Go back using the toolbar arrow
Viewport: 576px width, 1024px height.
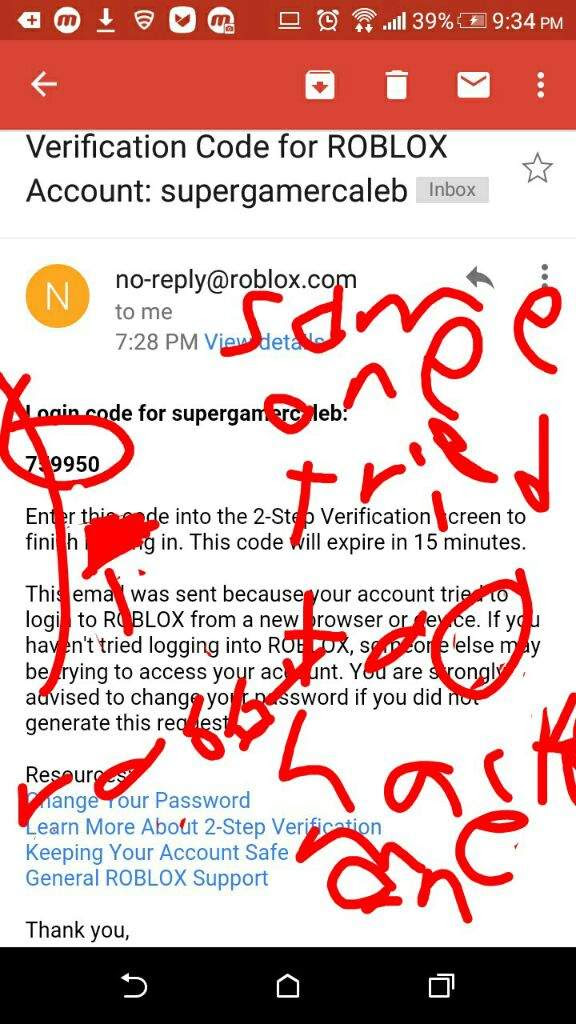[x=44, y=84]
